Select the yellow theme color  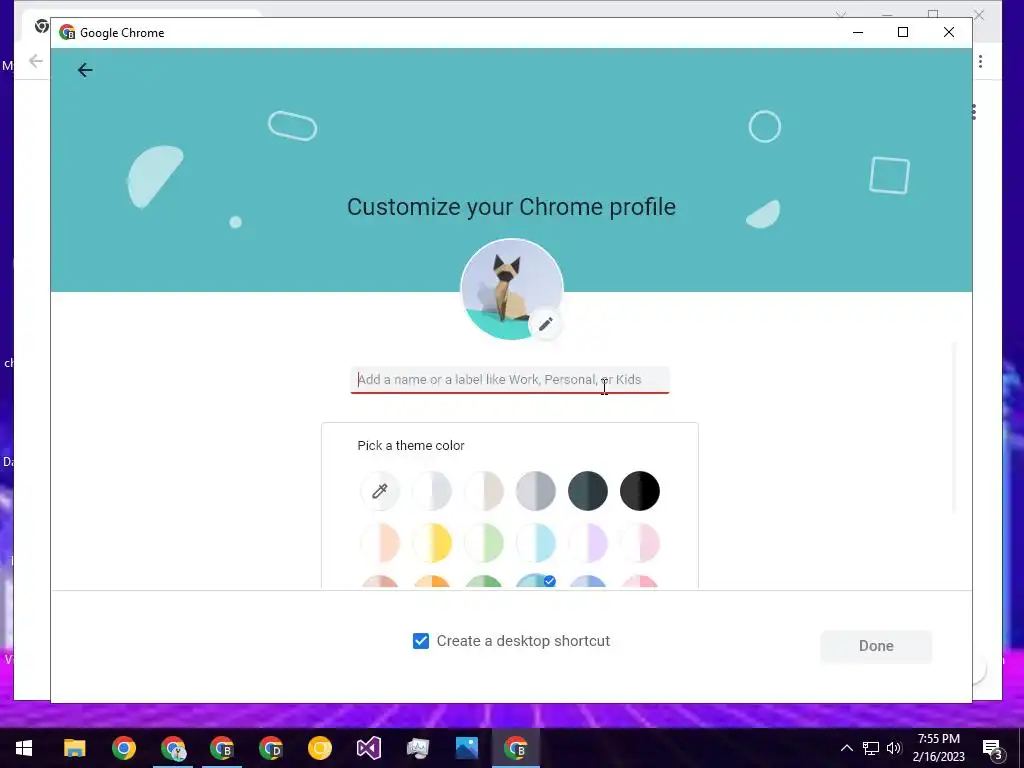[x=432, y=543]
